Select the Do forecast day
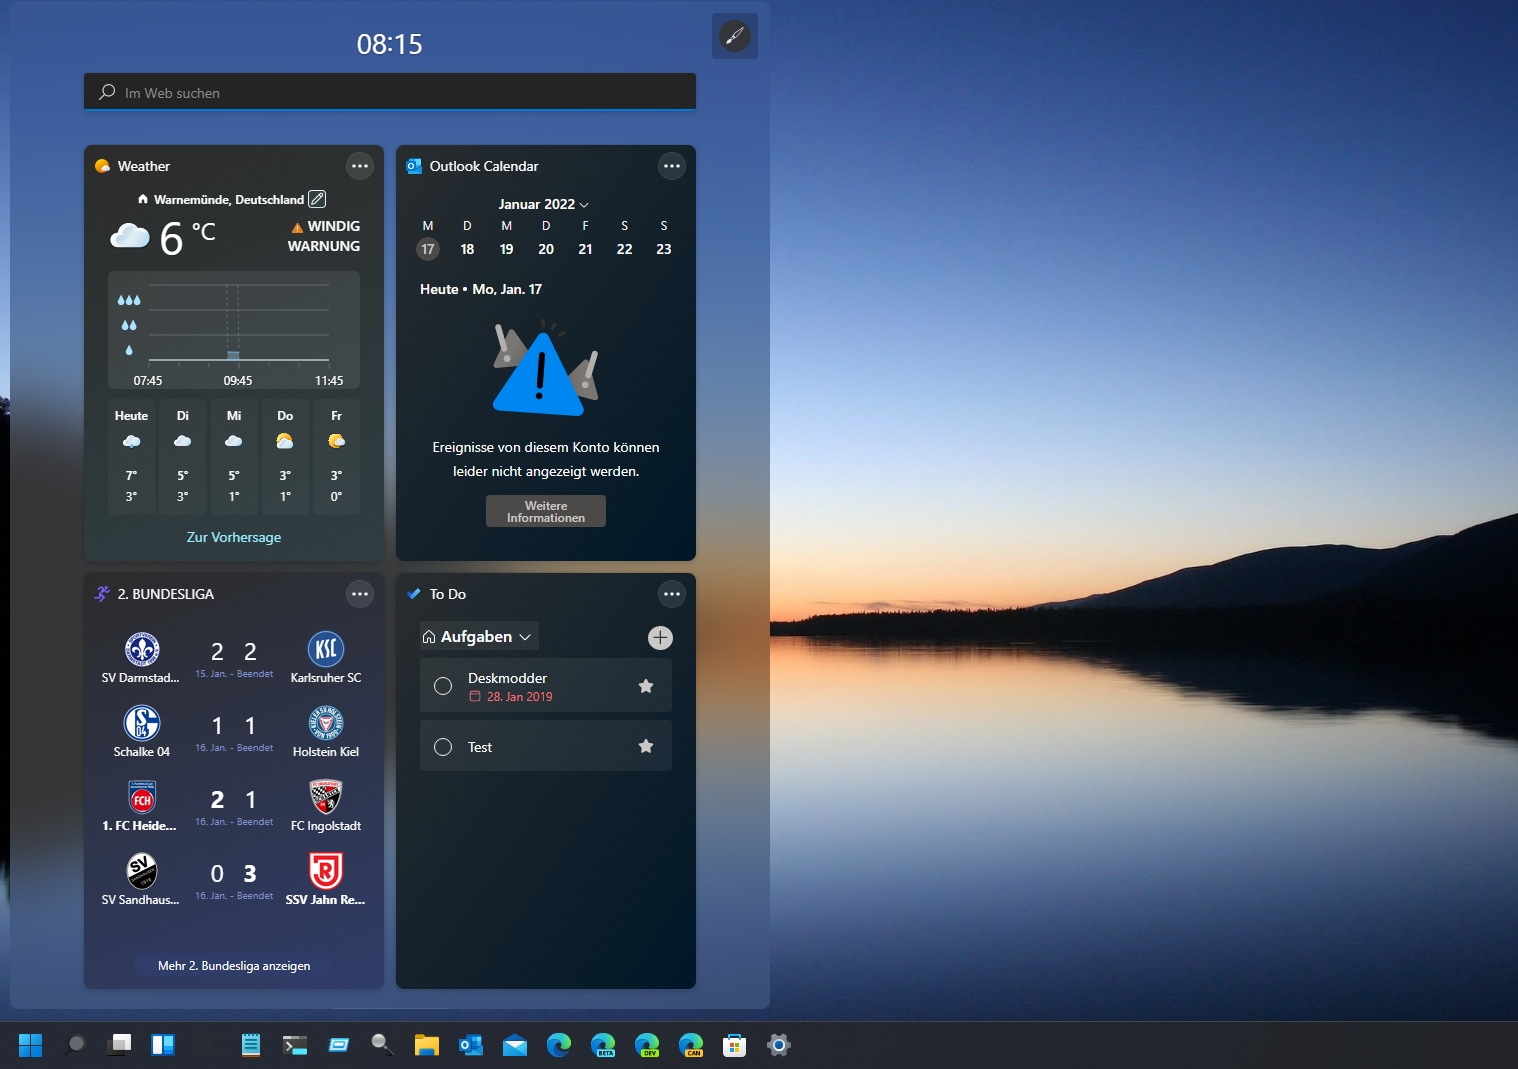The image size is (1518, 1069). pos(285,456)
